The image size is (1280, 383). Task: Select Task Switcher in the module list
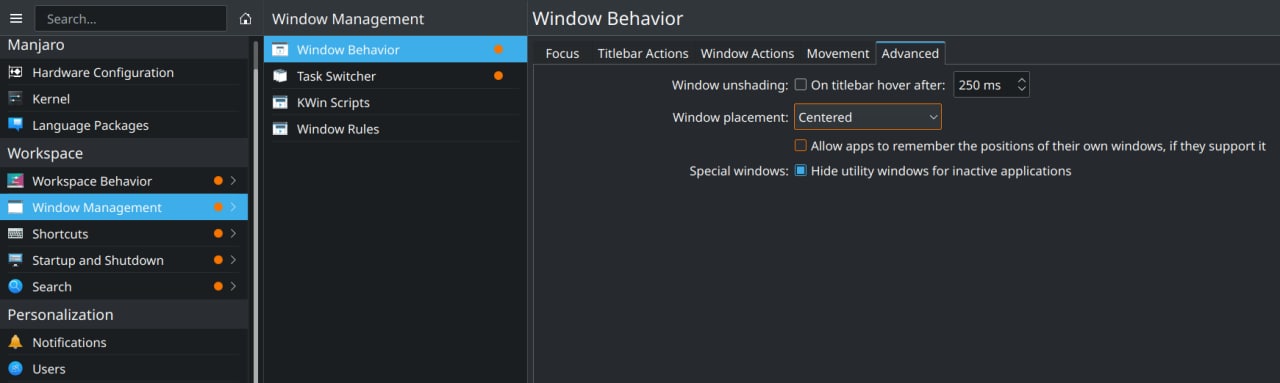point(395,76)
